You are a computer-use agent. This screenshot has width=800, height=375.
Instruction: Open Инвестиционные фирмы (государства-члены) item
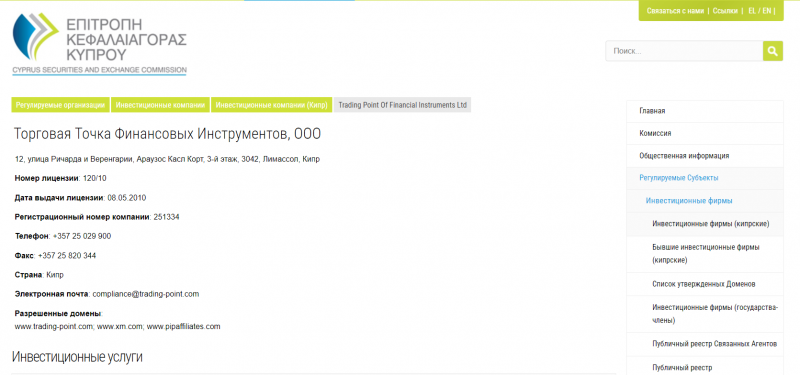[x=705, y=314]
